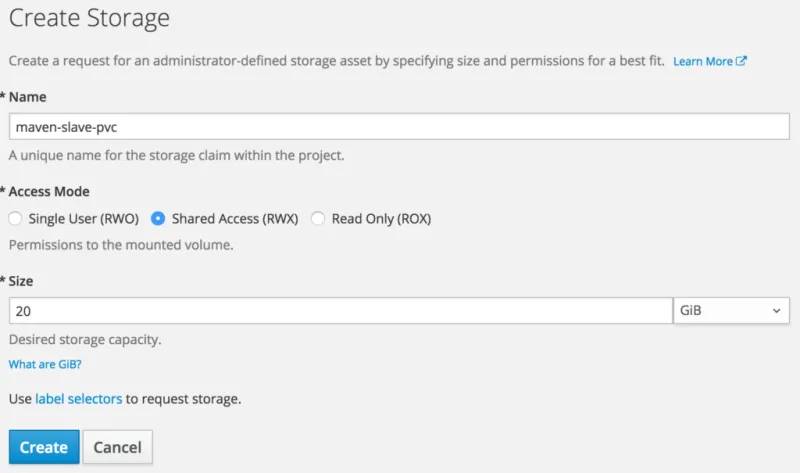Choose the Shared Access (RWX) radio option
This screenshot has width=800, height=473.
(x=158, y=218)
